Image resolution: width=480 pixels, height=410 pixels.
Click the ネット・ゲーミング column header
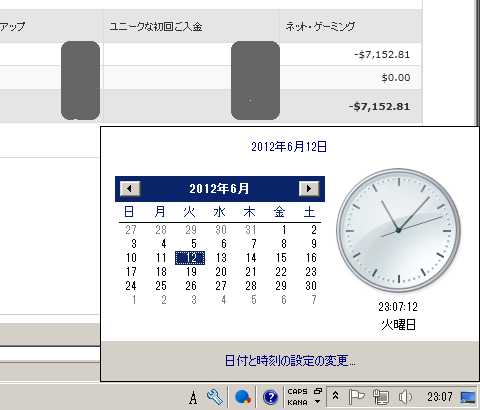coord(320,26)
